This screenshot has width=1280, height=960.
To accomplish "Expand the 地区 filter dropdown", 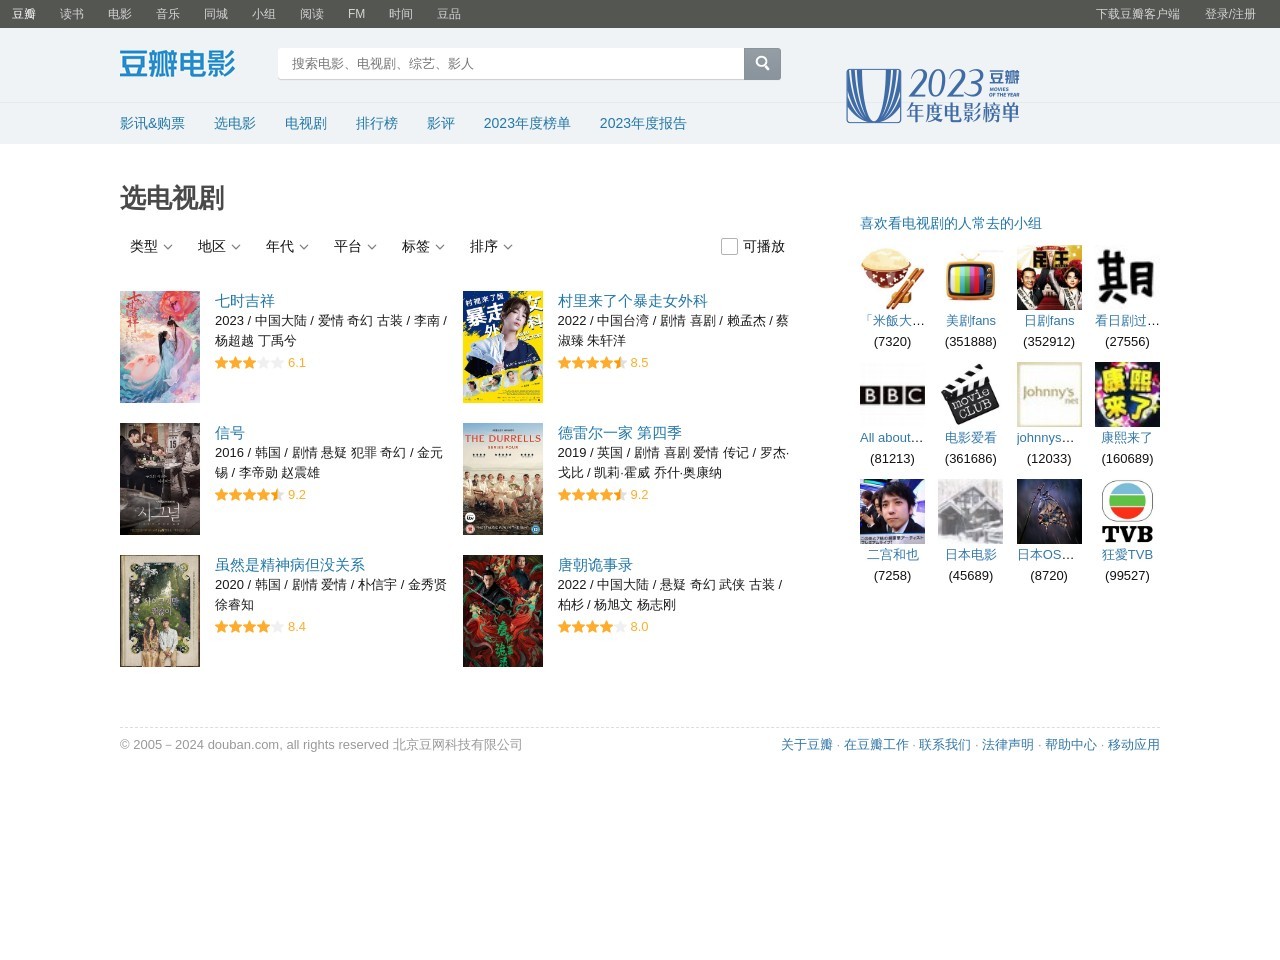I will point(219,247).
